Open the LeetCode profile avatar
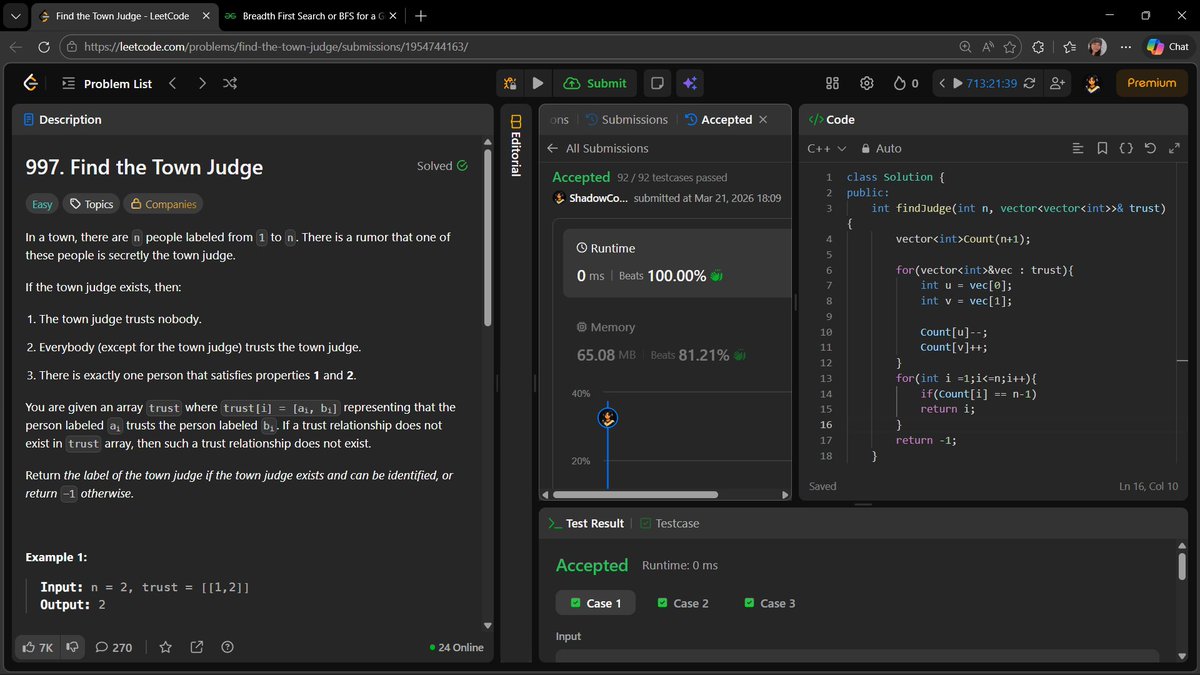The height and width of the screenshot is (675, 1200). [1092, 84]
